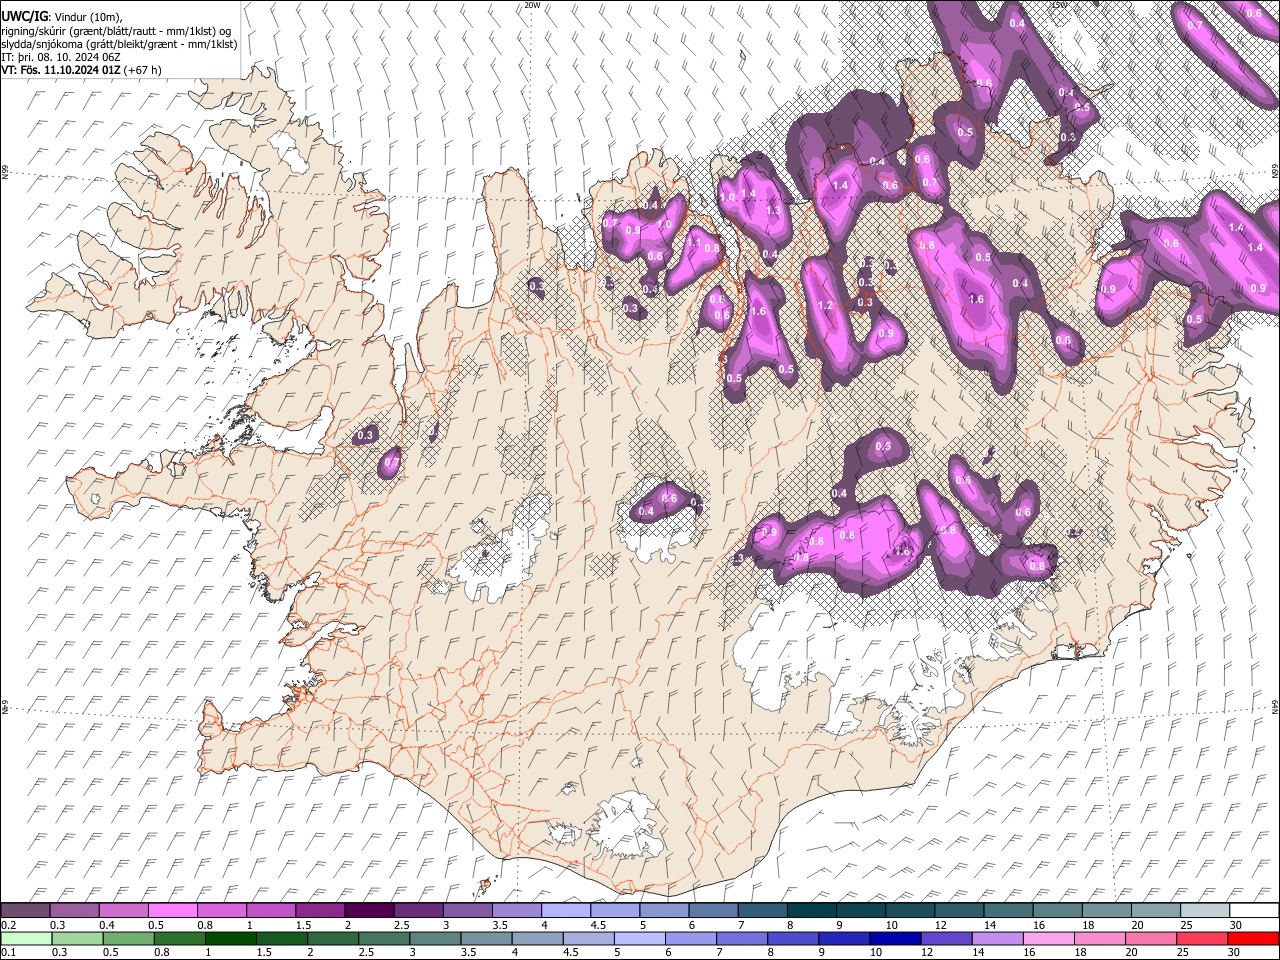Select the pinkish-red swatch for 25–30 in the lower legend
Viewport: 1280px width, 960px height.
point(1200,938)
